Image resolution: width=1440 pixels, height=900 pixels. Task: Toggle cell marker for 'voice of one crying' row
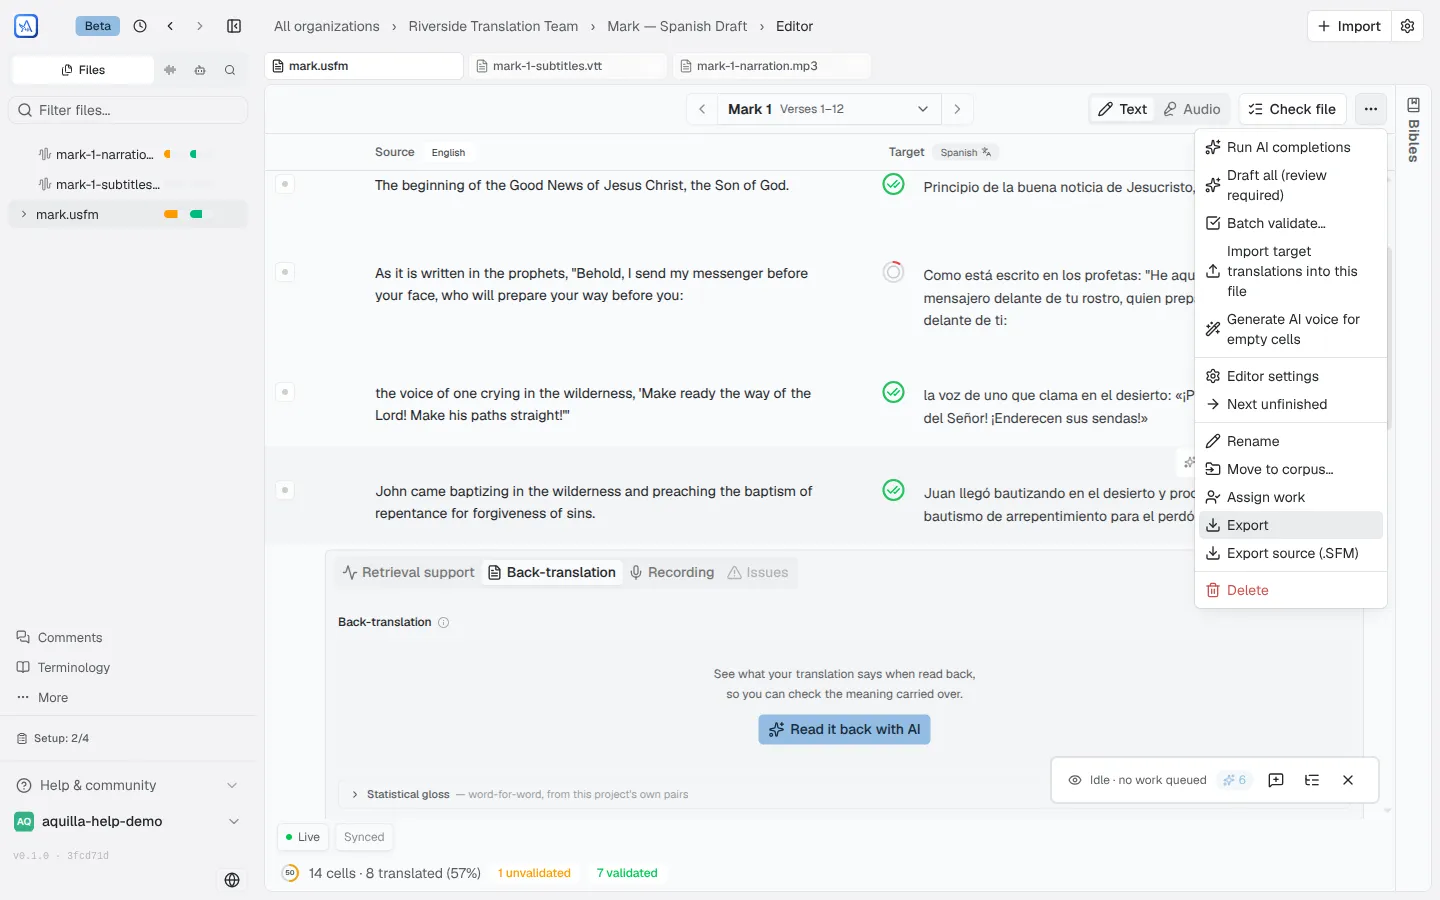pos(285,392)
